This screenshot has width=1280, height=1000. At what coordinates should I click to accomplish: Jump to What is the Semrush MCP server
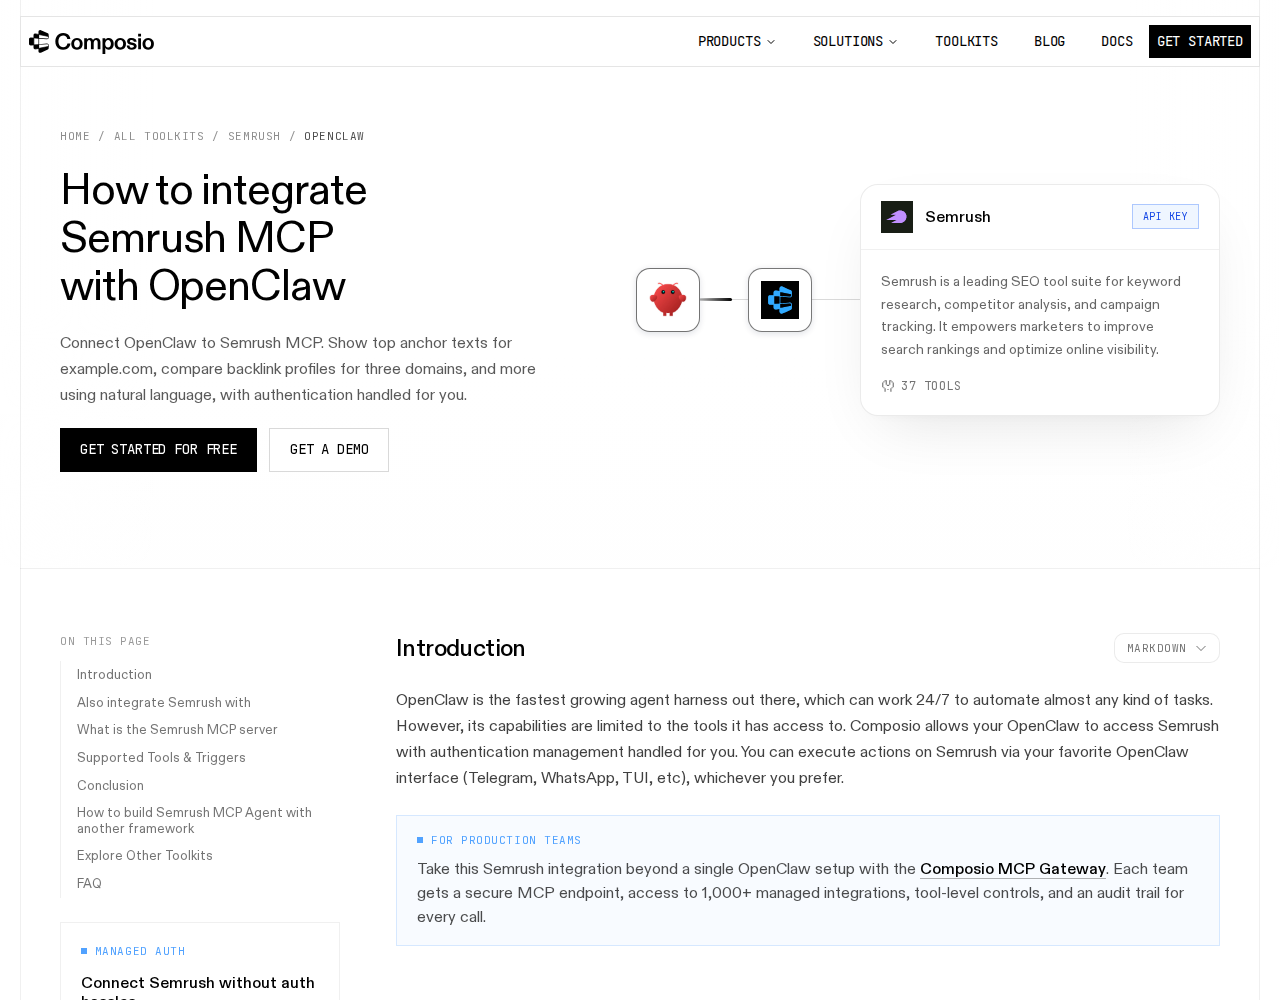point(177,730)
